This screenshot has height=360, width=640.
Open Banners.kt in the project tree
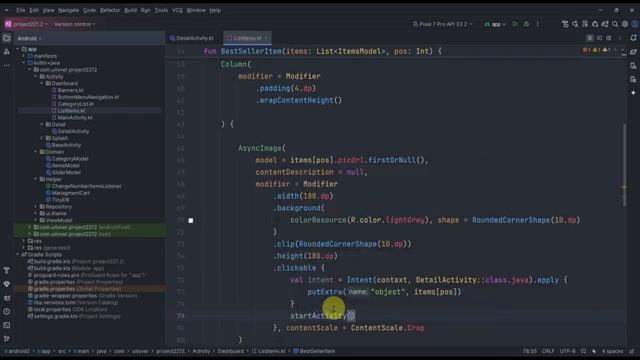(70, 90)
